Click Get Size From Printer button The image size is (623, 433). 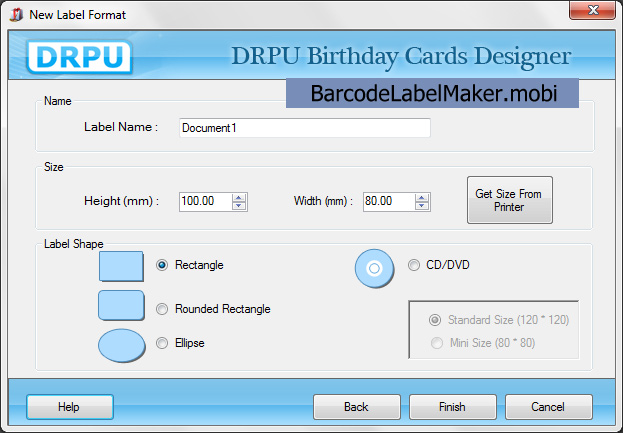coord(510,200)
